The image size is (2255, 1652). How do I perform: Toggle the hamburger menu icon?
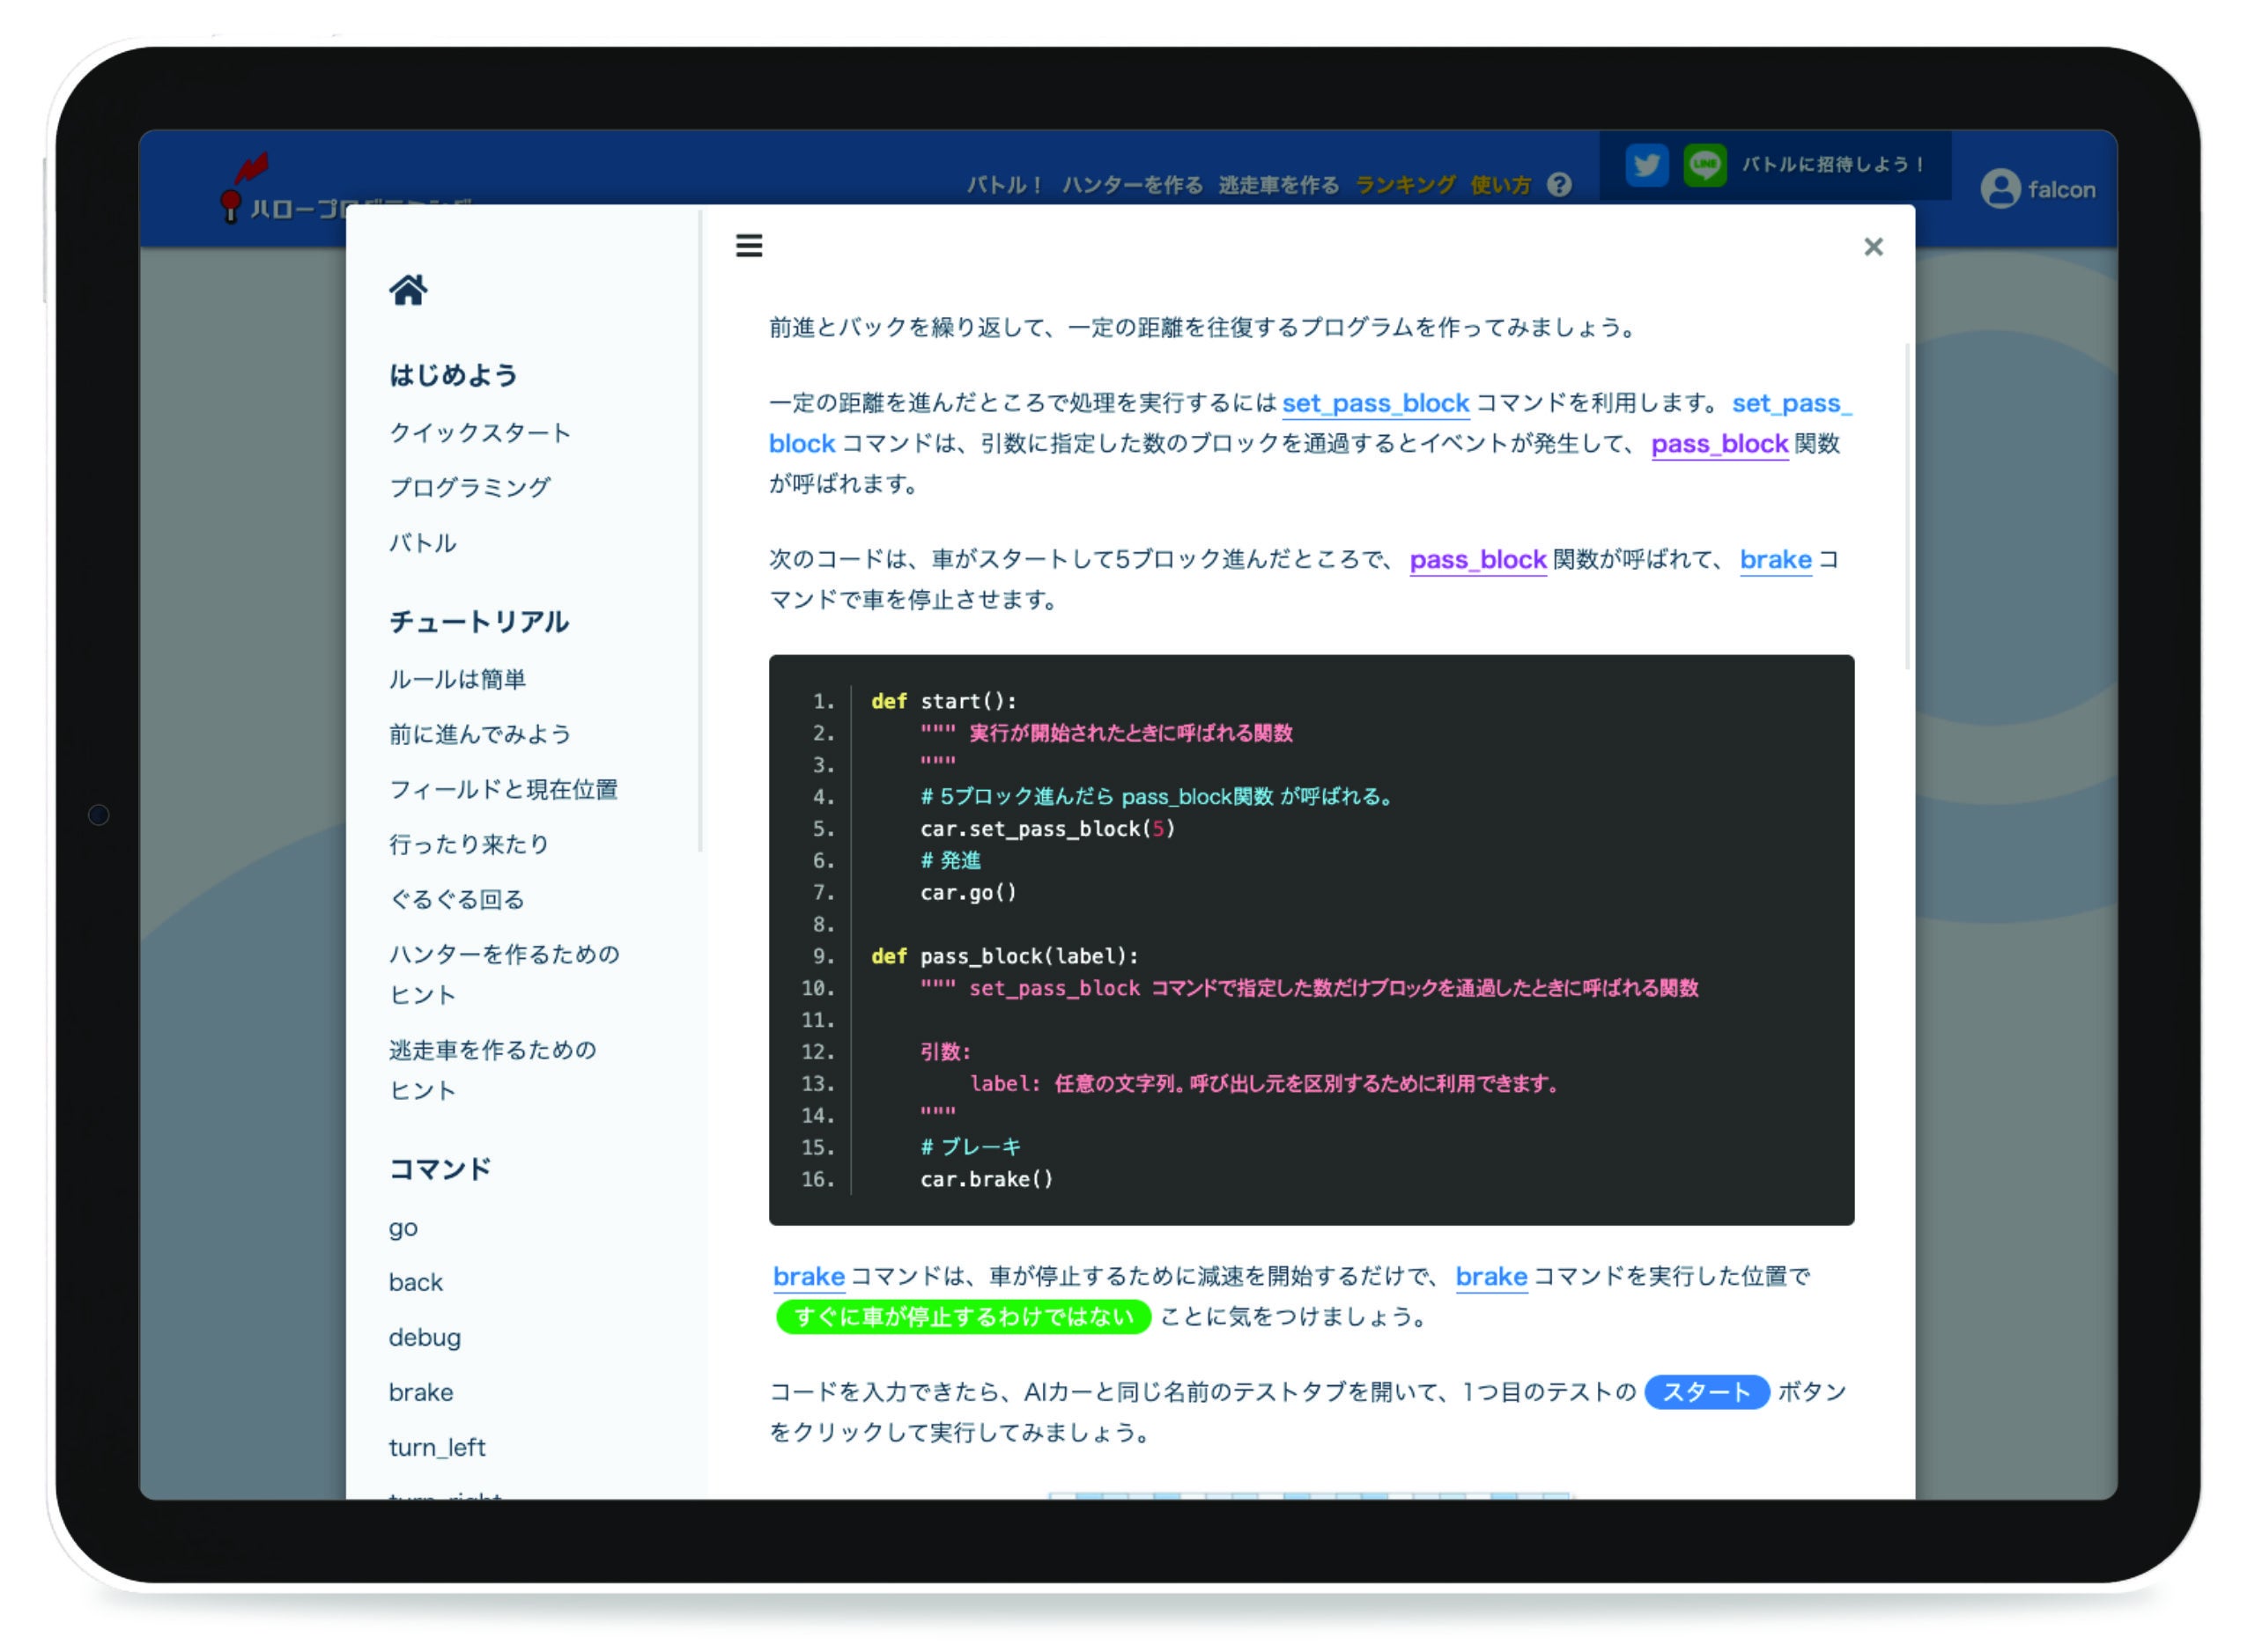pyautogui.click(x=749, y=245)
